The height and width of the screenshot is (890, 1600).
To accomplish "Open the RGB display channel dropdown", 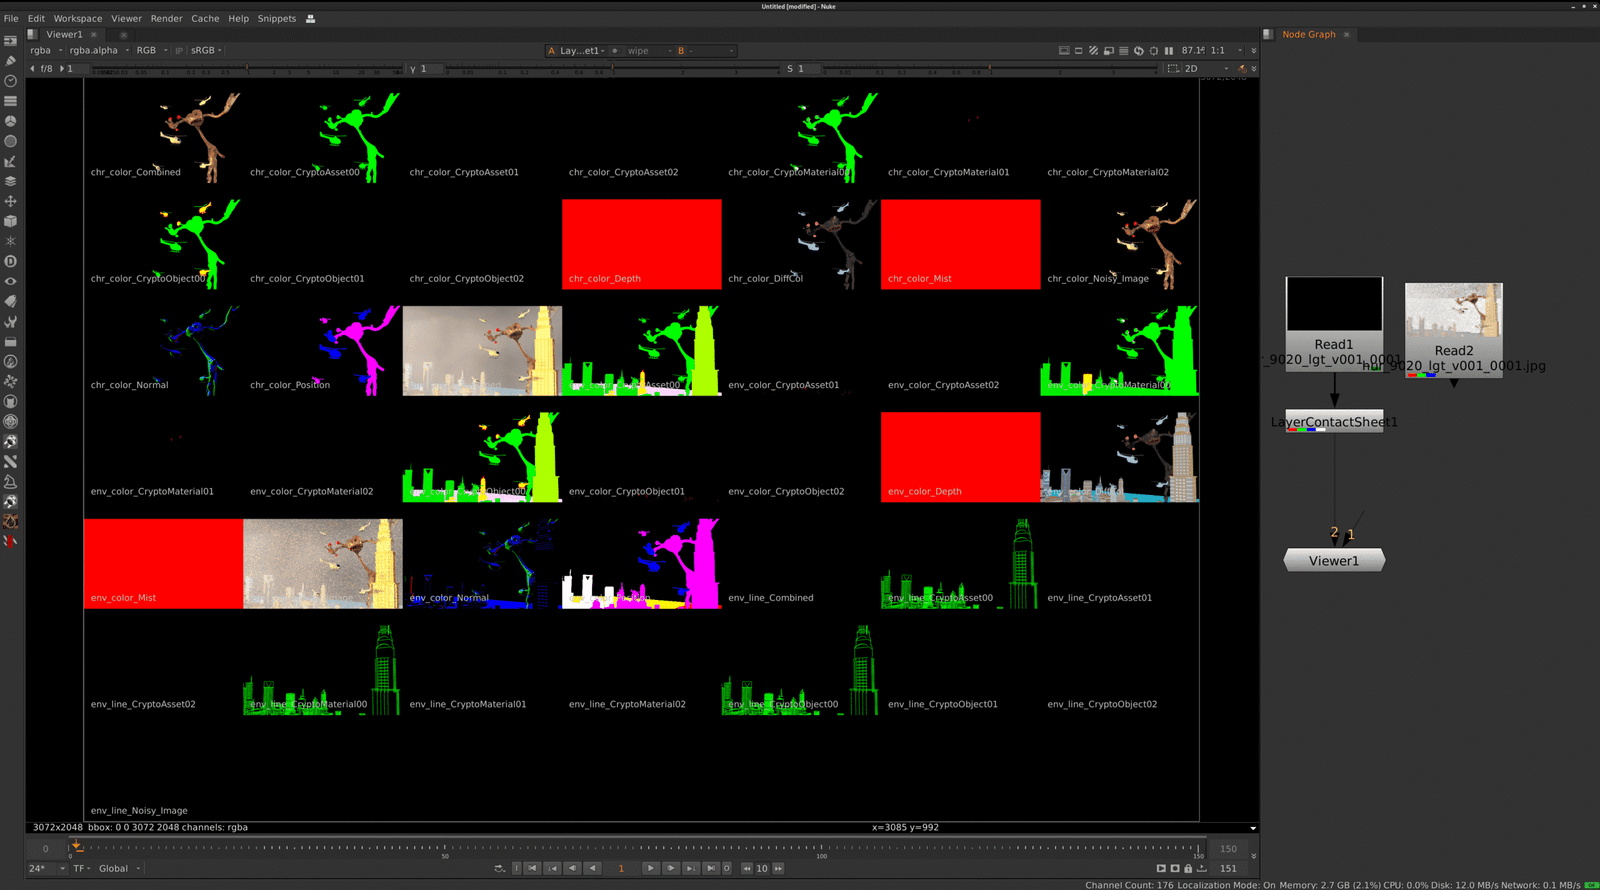I will pyautogui.click(x=152, y=50).
